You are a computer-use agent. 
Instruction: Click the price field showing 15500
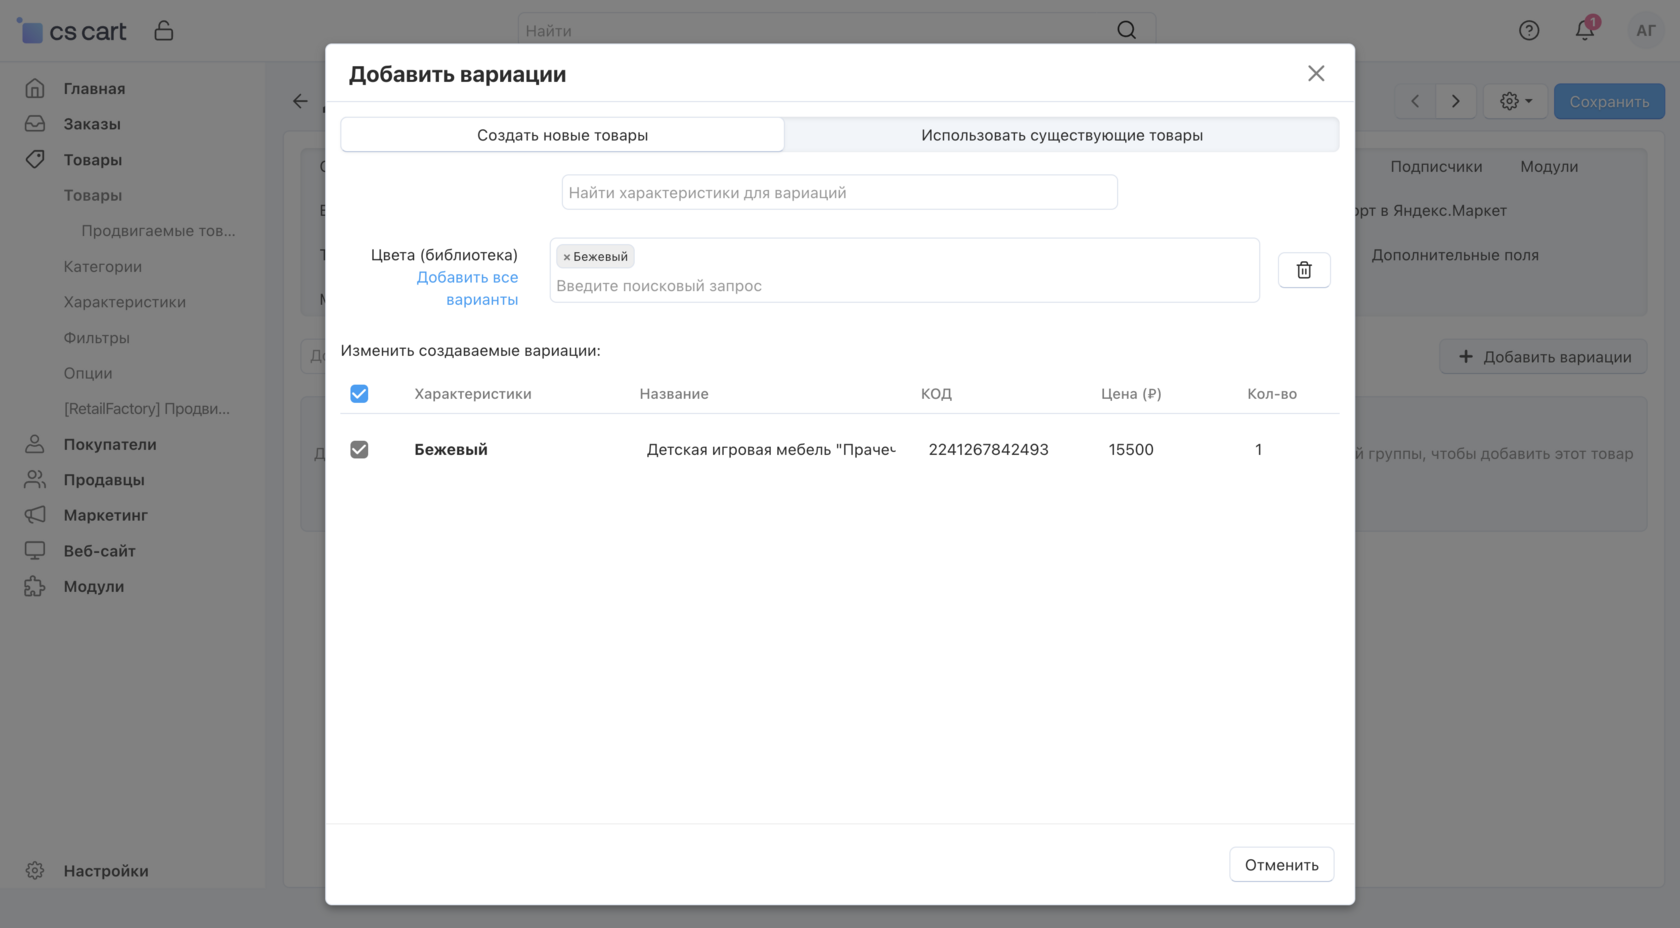tap(1131, 450)
